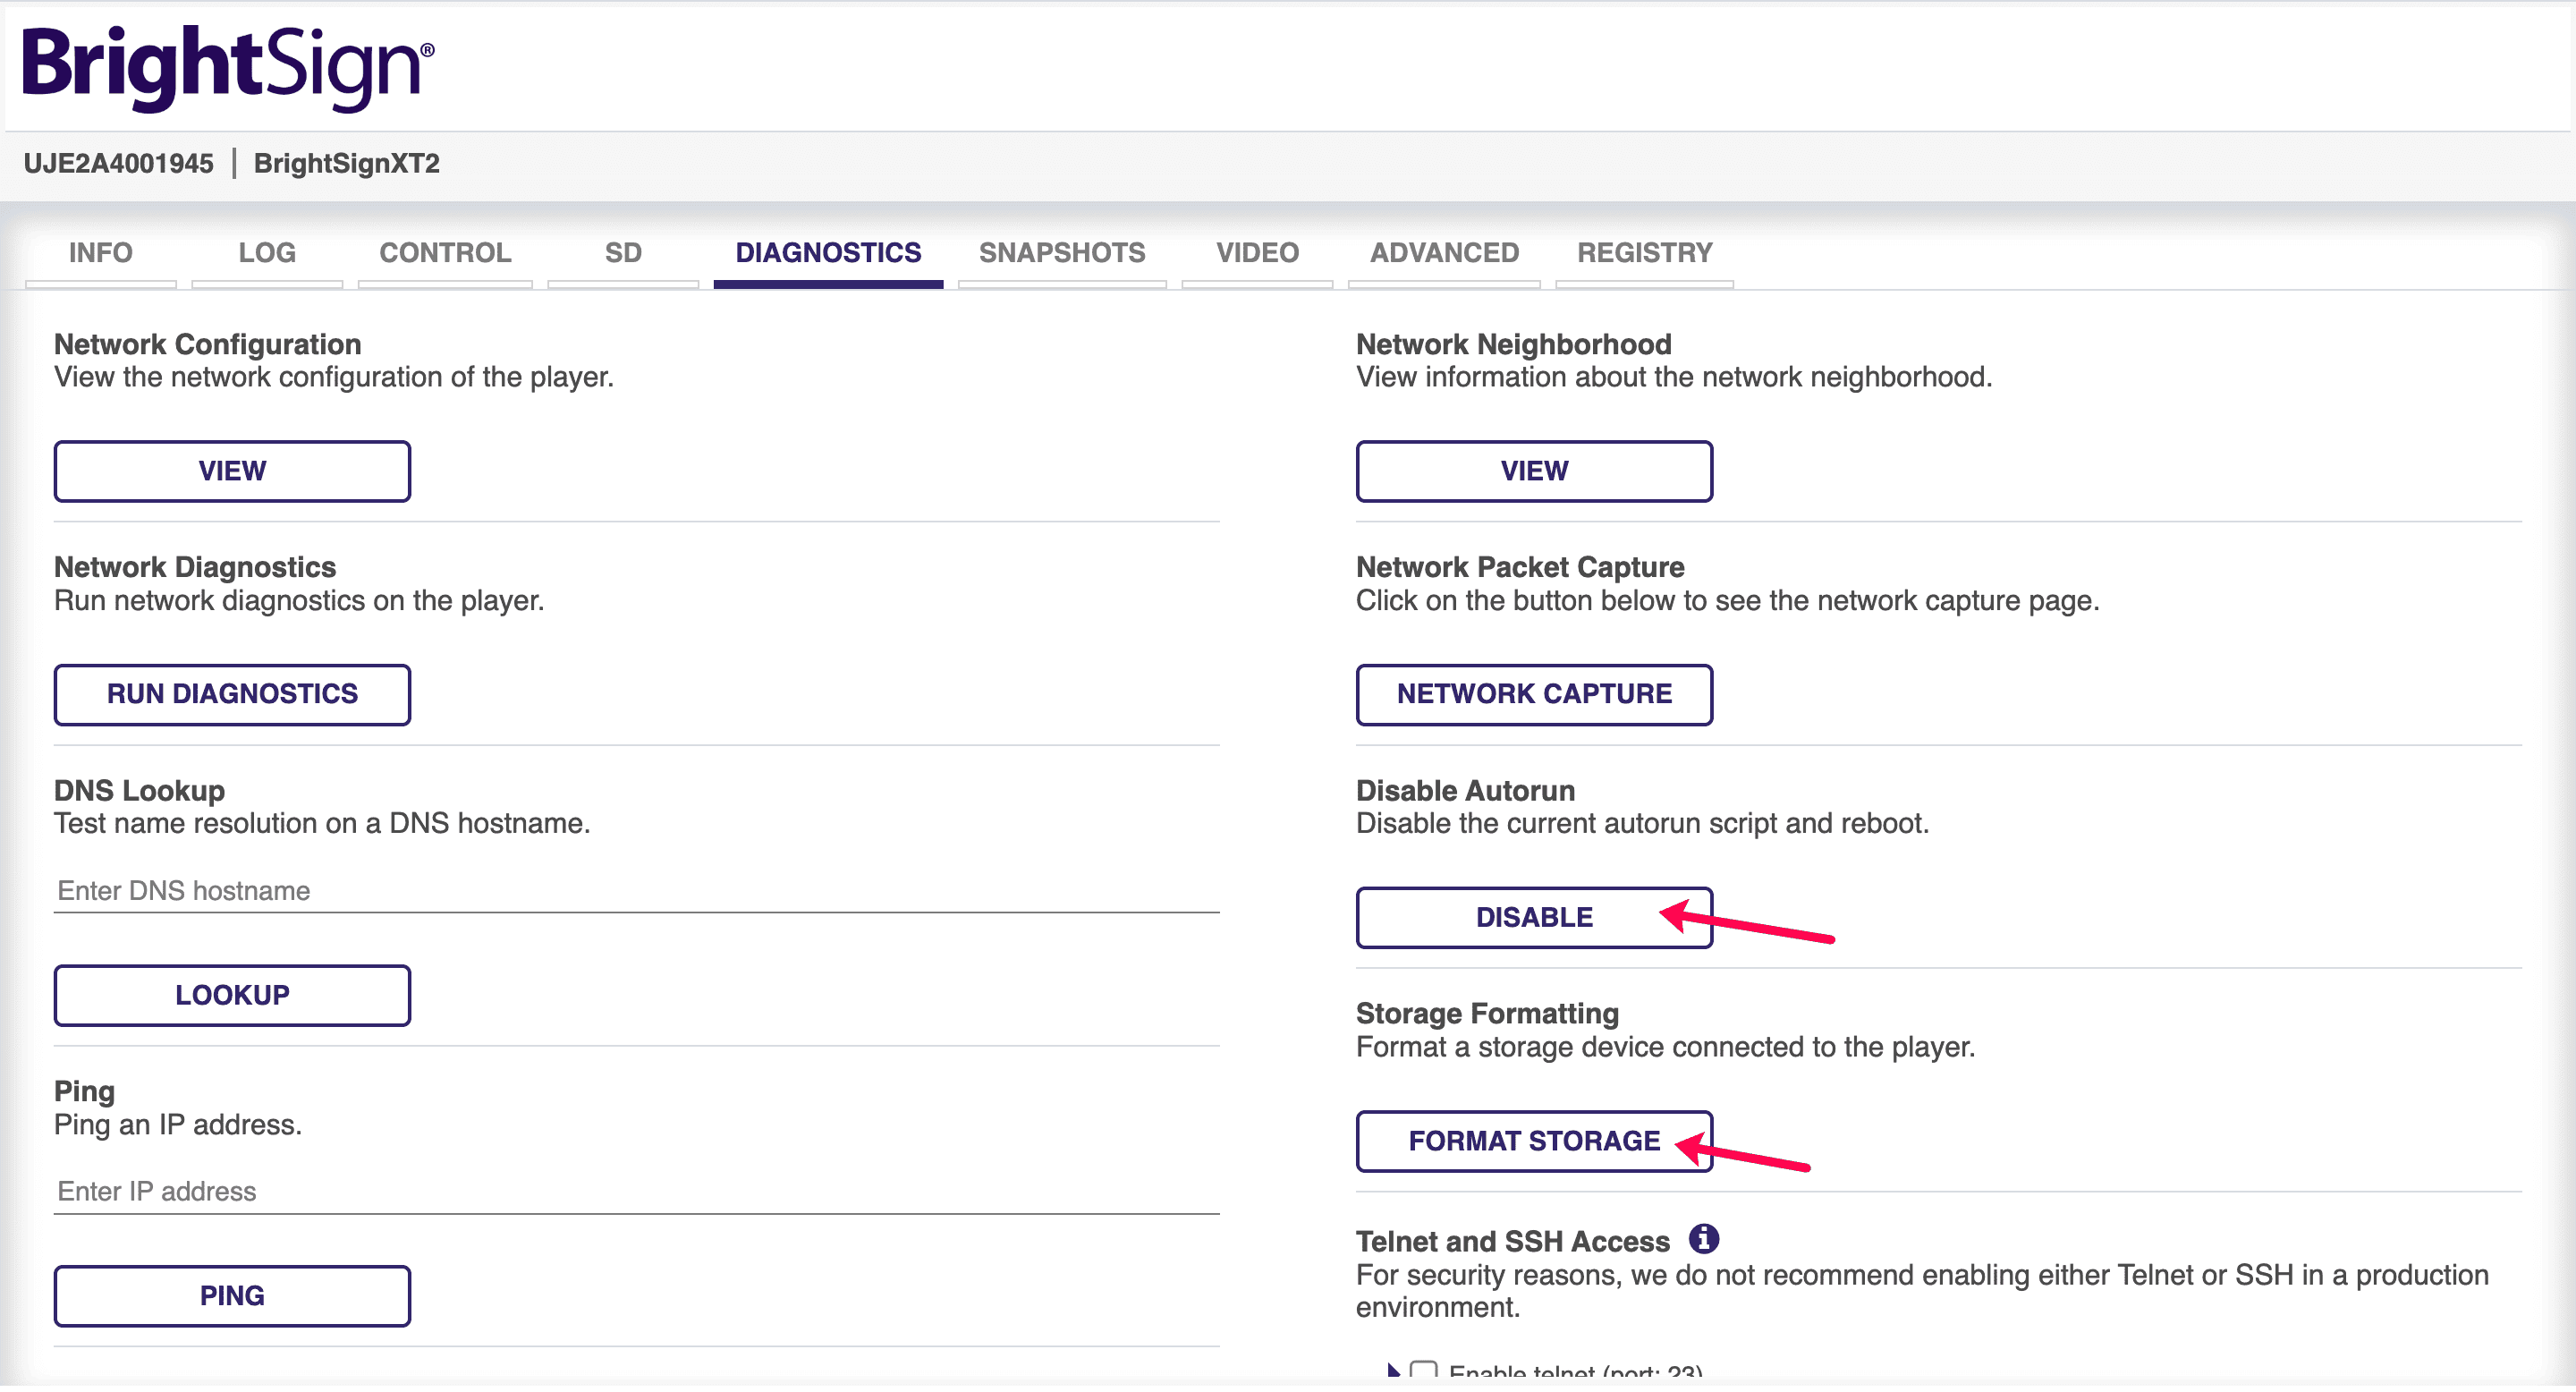The image size is (2576, 1392).
Task: Switch to the VIDEO tab
Action: click(x=1257, y=252)
